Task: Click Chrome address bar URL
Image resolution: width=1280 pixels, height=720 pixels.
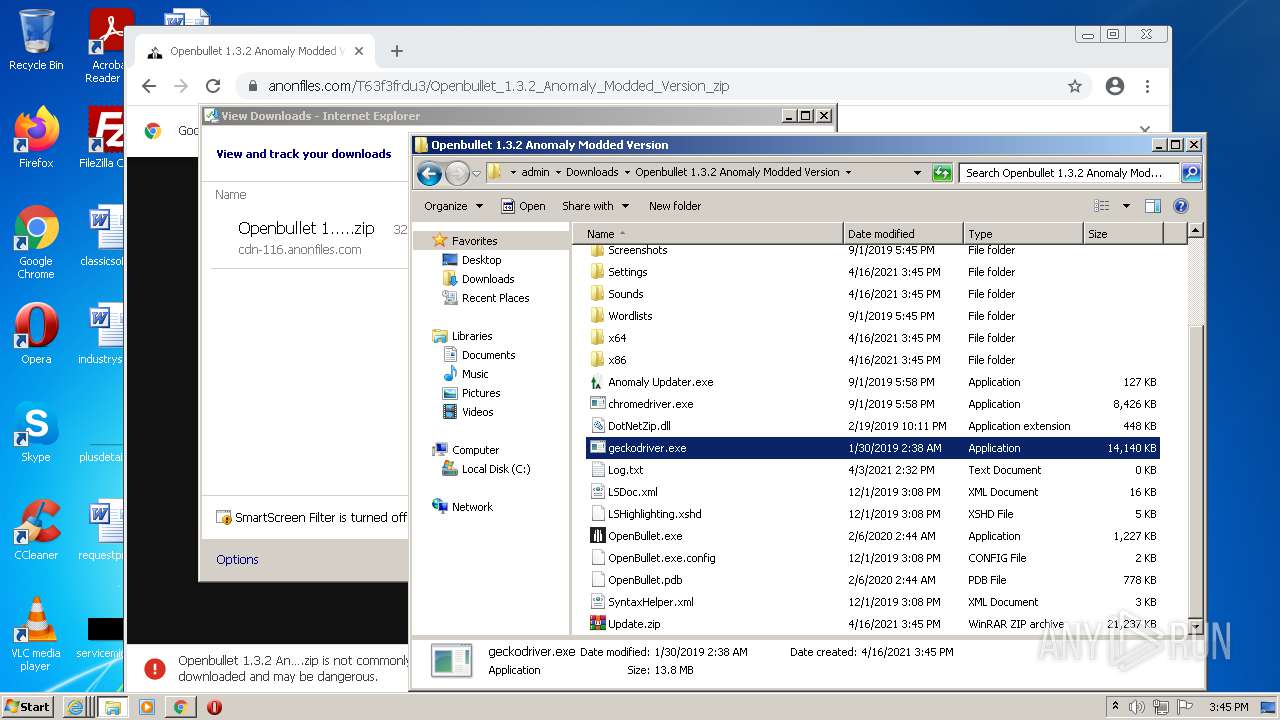Action: click(x=498, y=86)
